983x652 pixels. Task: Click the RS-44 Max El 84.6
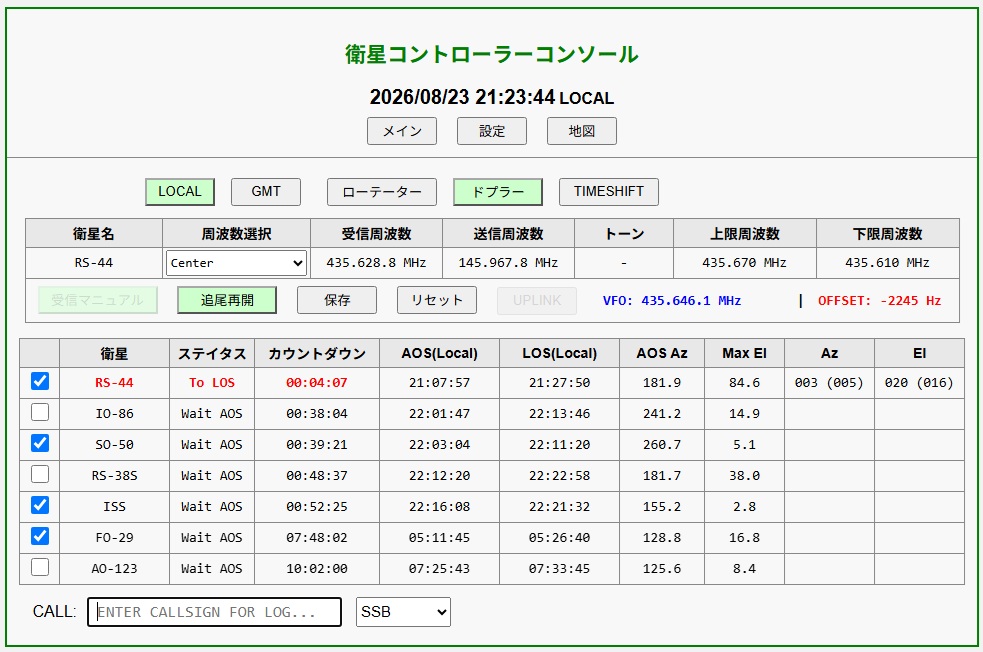click(x=744, y=382)
